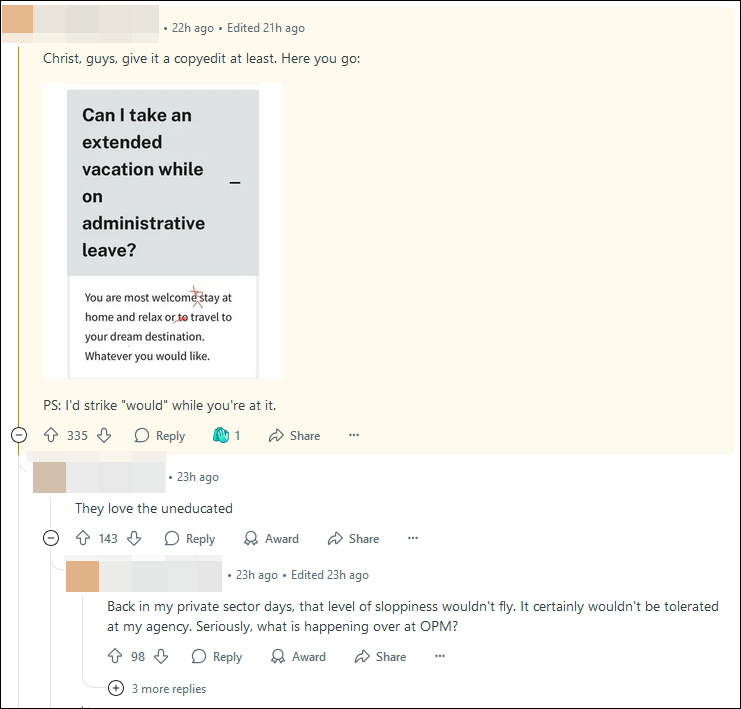Collapse the top comment thread
The image size is (741, 709).
coord(19,435)
